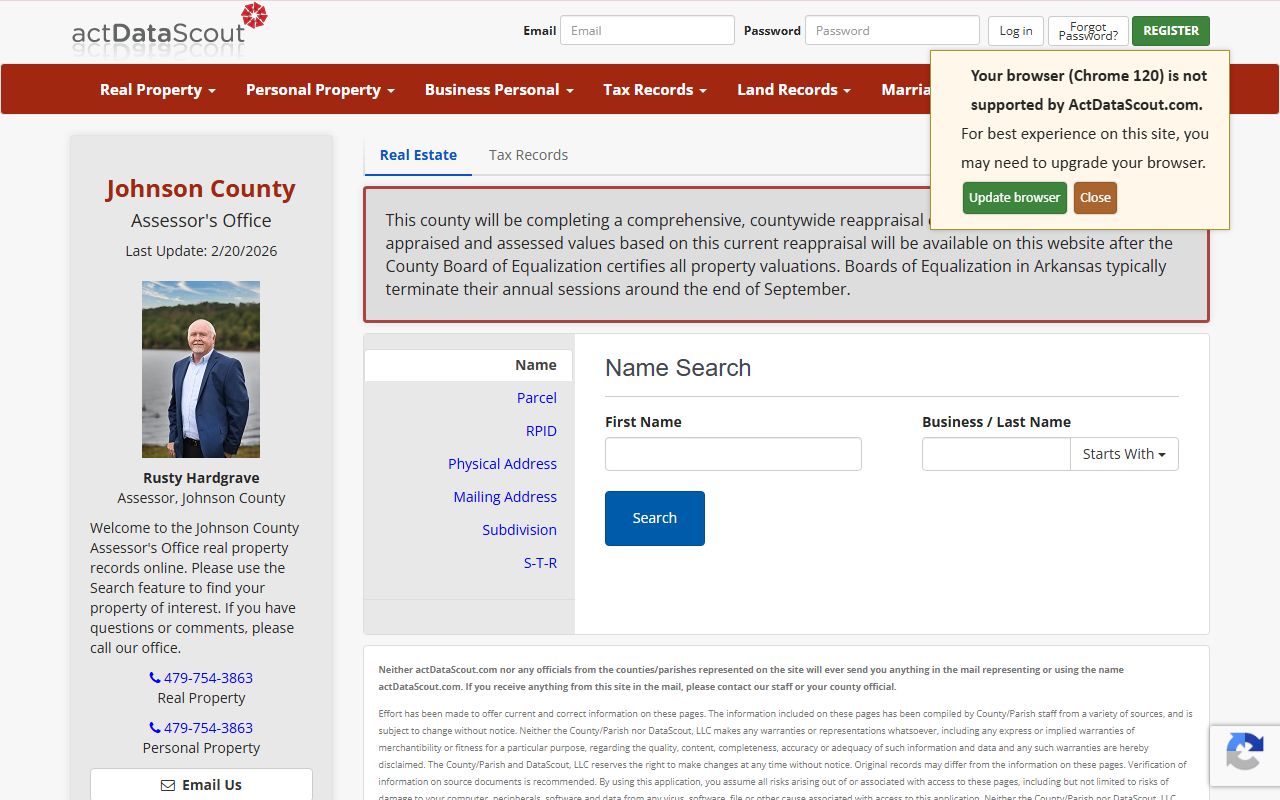Screen dimensions: 1280x800
Task: Select the Name search type
Action: tap(469, 365)
